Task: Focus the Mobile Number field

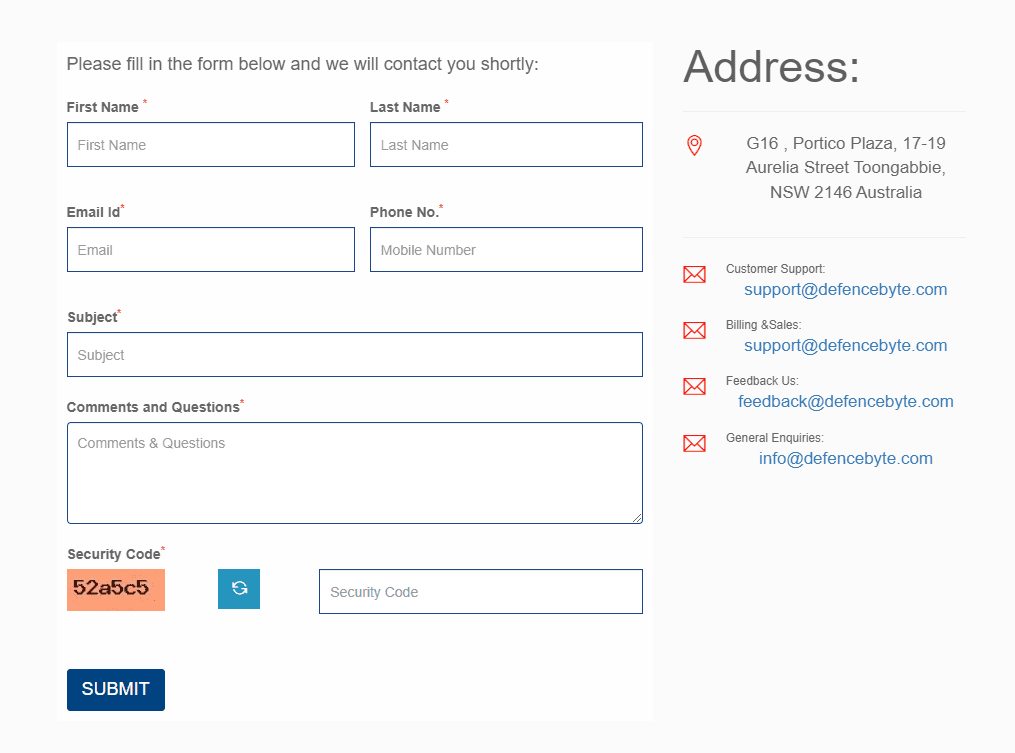Action: [x=506, y=249]
